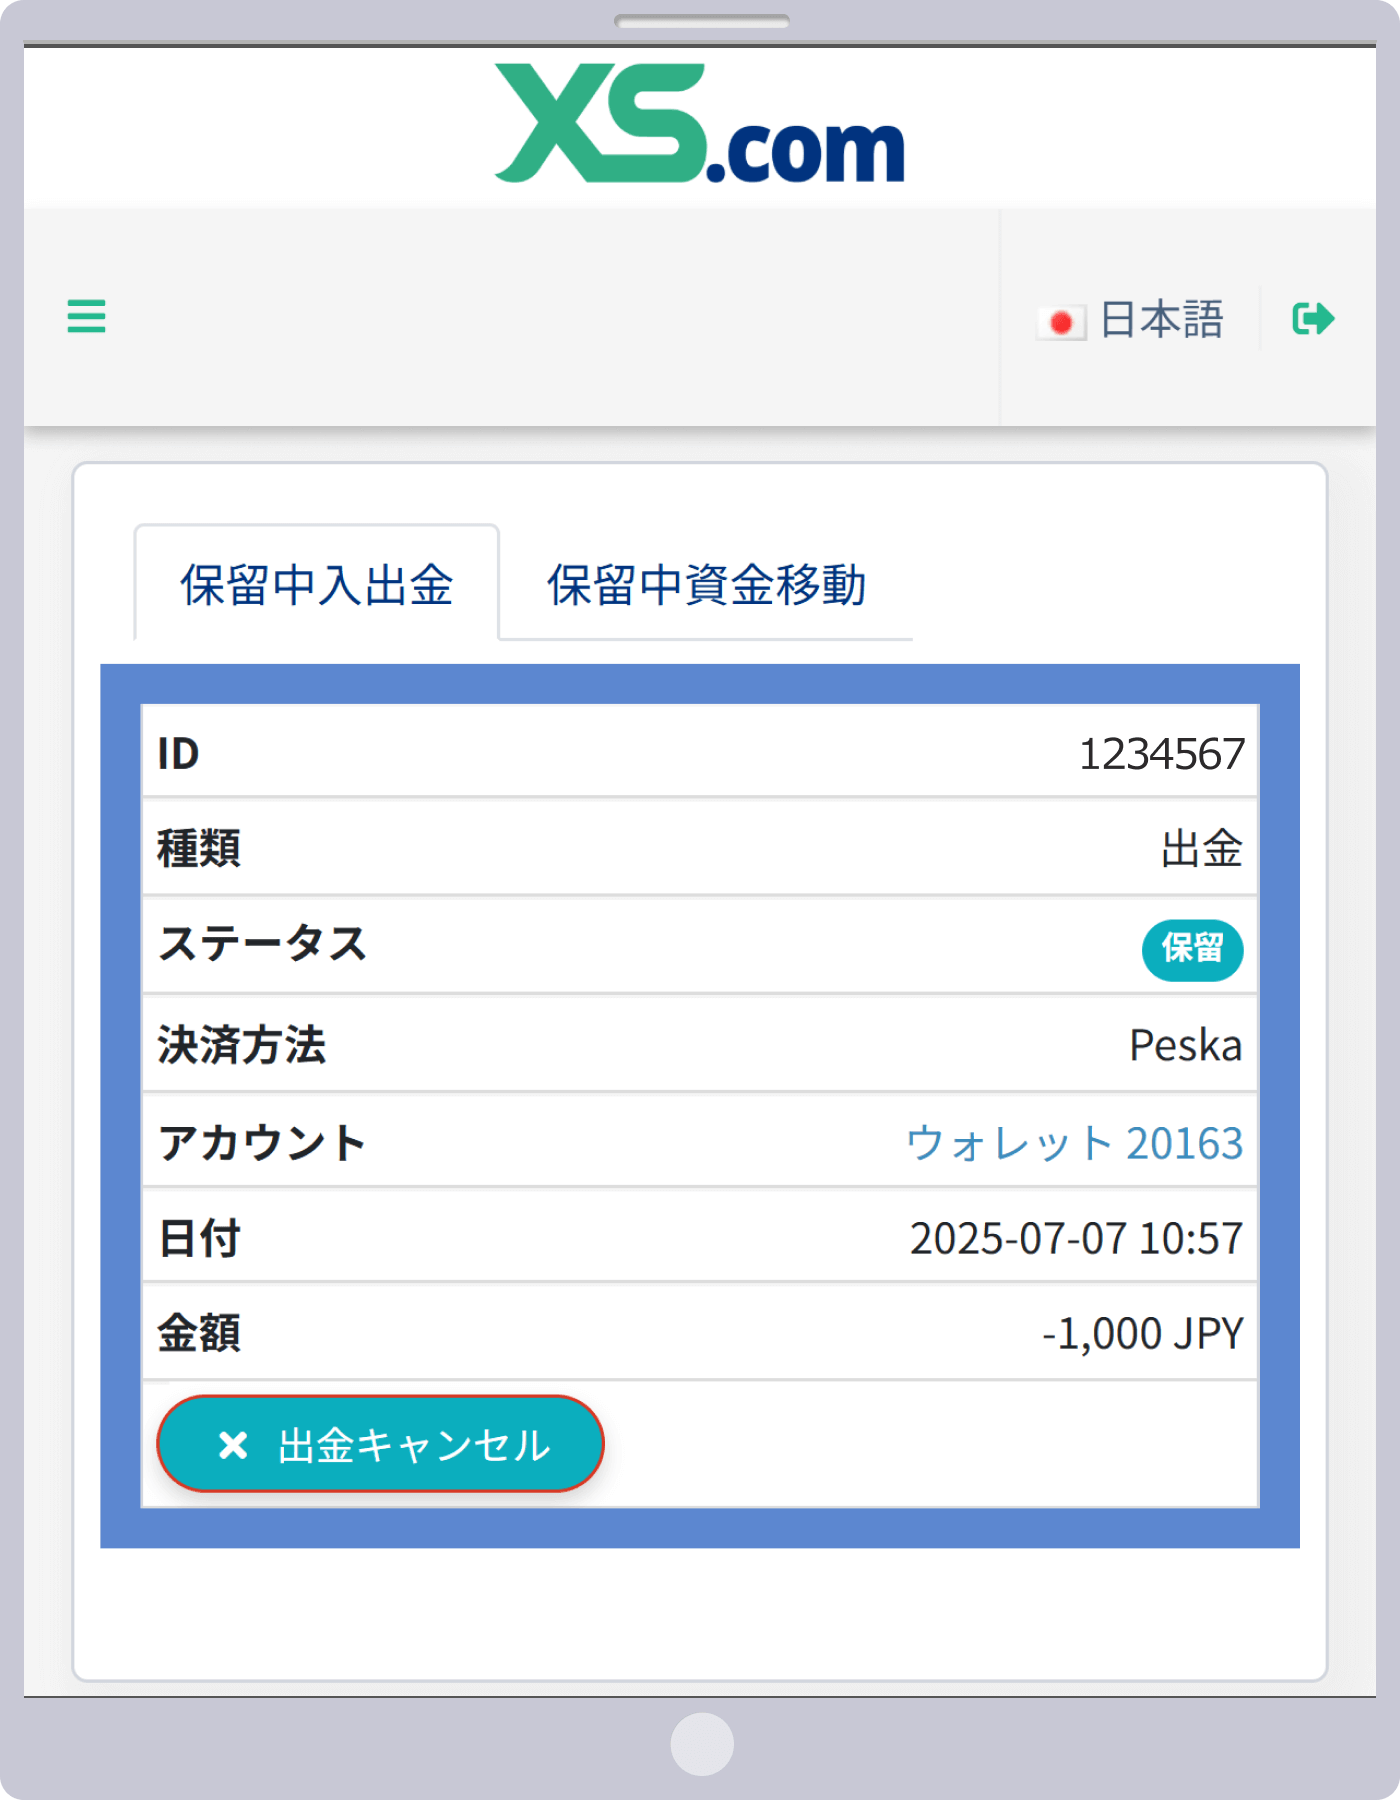
Task: Open the 日本語 language selector
Action: tap(1131, 320)
